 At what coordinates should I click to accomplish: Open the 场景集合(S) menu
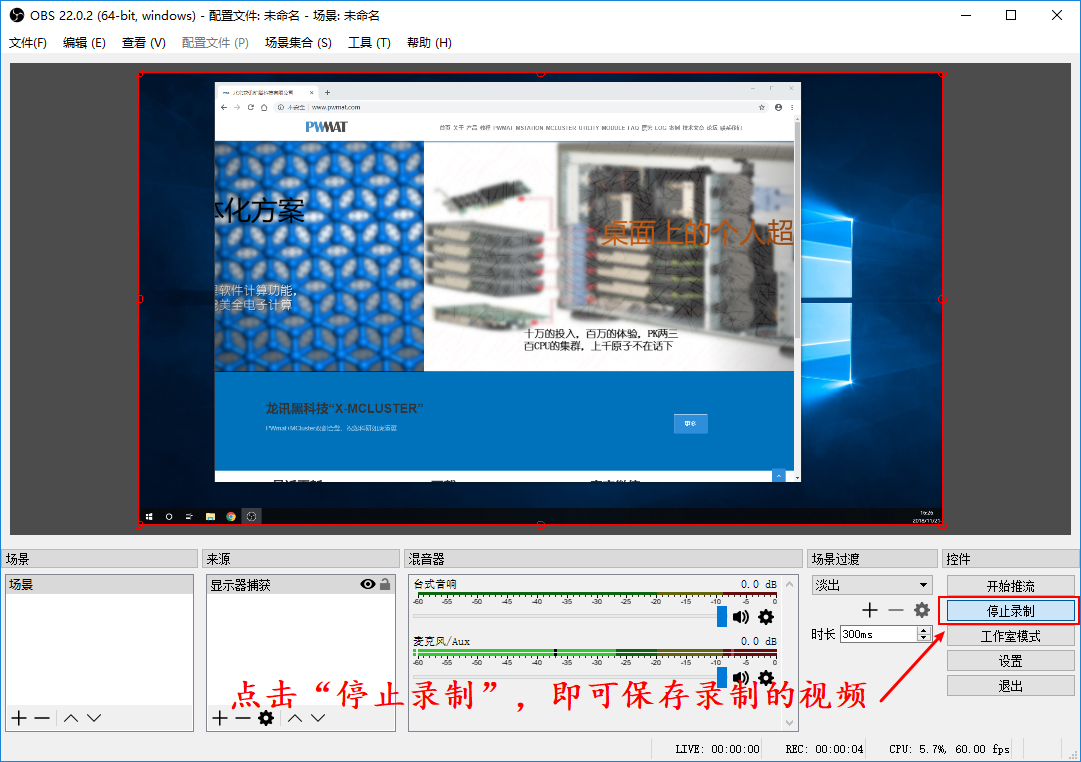pyautogui.click(x=298, y=43)
